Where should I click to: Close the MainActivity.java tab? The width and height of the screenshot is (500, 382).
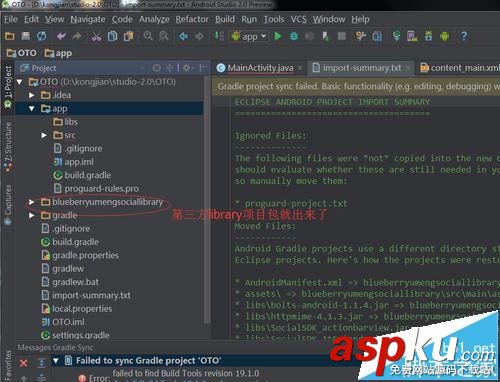click(x=300, y=68)
